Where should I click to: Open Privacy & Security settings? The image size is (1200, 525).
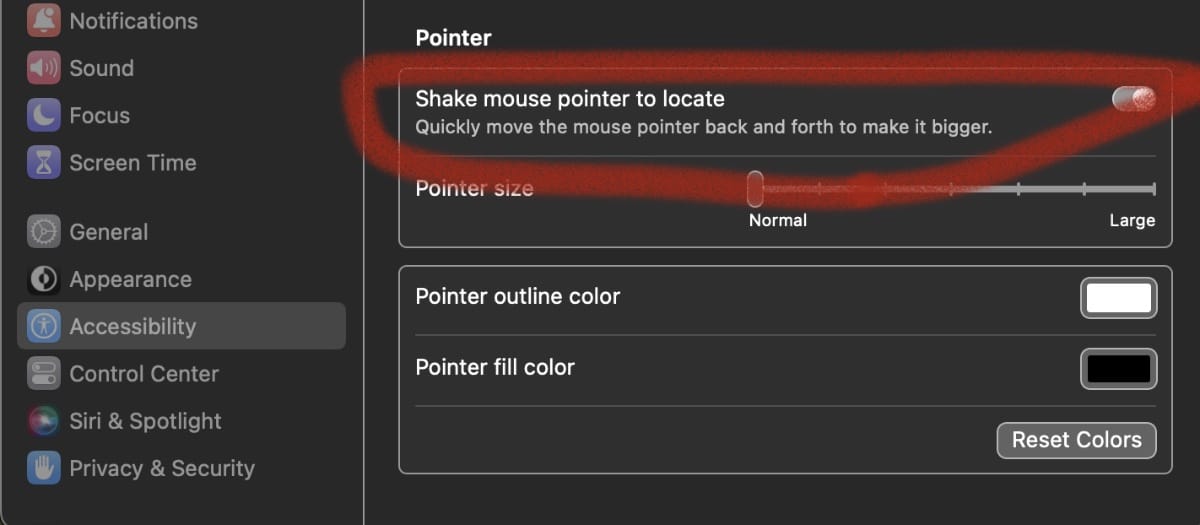[161, 468]
